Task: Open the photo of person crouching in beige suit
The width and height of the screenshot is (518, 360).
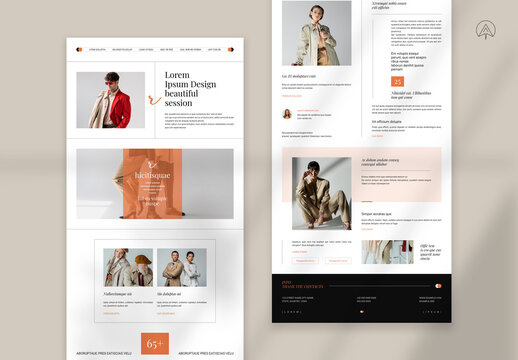Action: [322, 194]
